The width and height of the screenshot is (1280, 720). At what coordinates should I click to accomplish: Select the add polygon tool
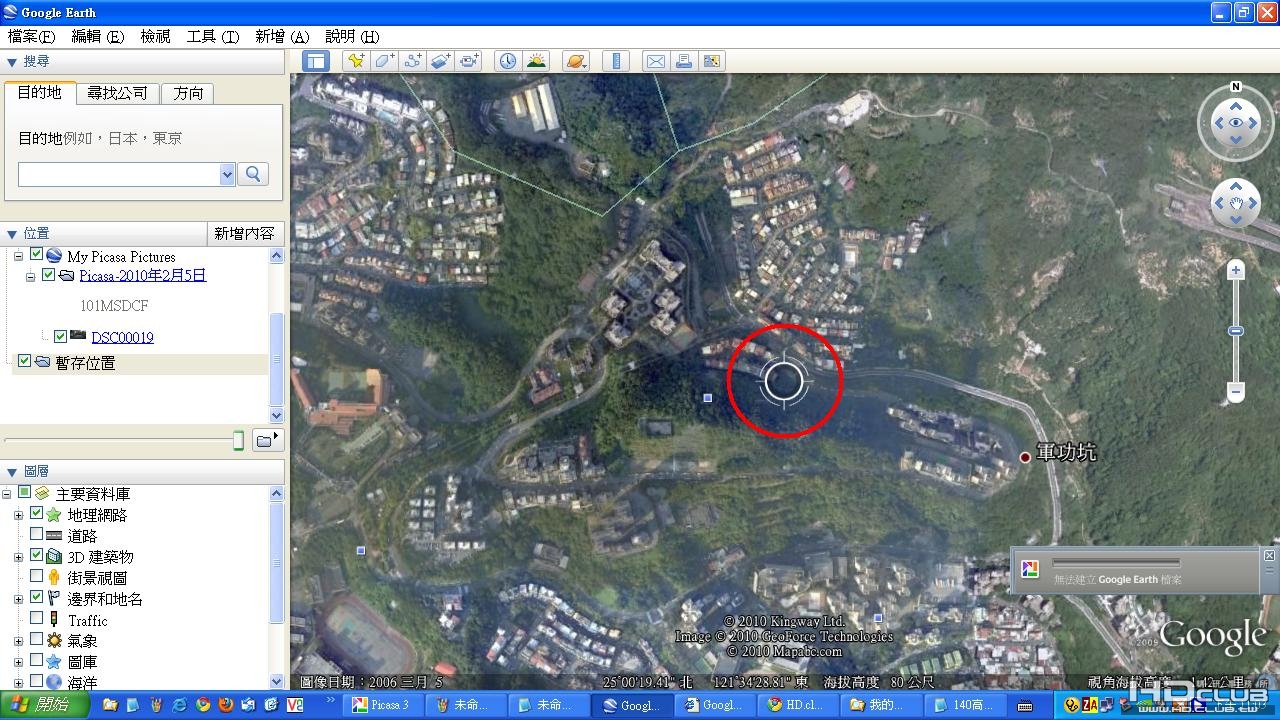[385, 61]
